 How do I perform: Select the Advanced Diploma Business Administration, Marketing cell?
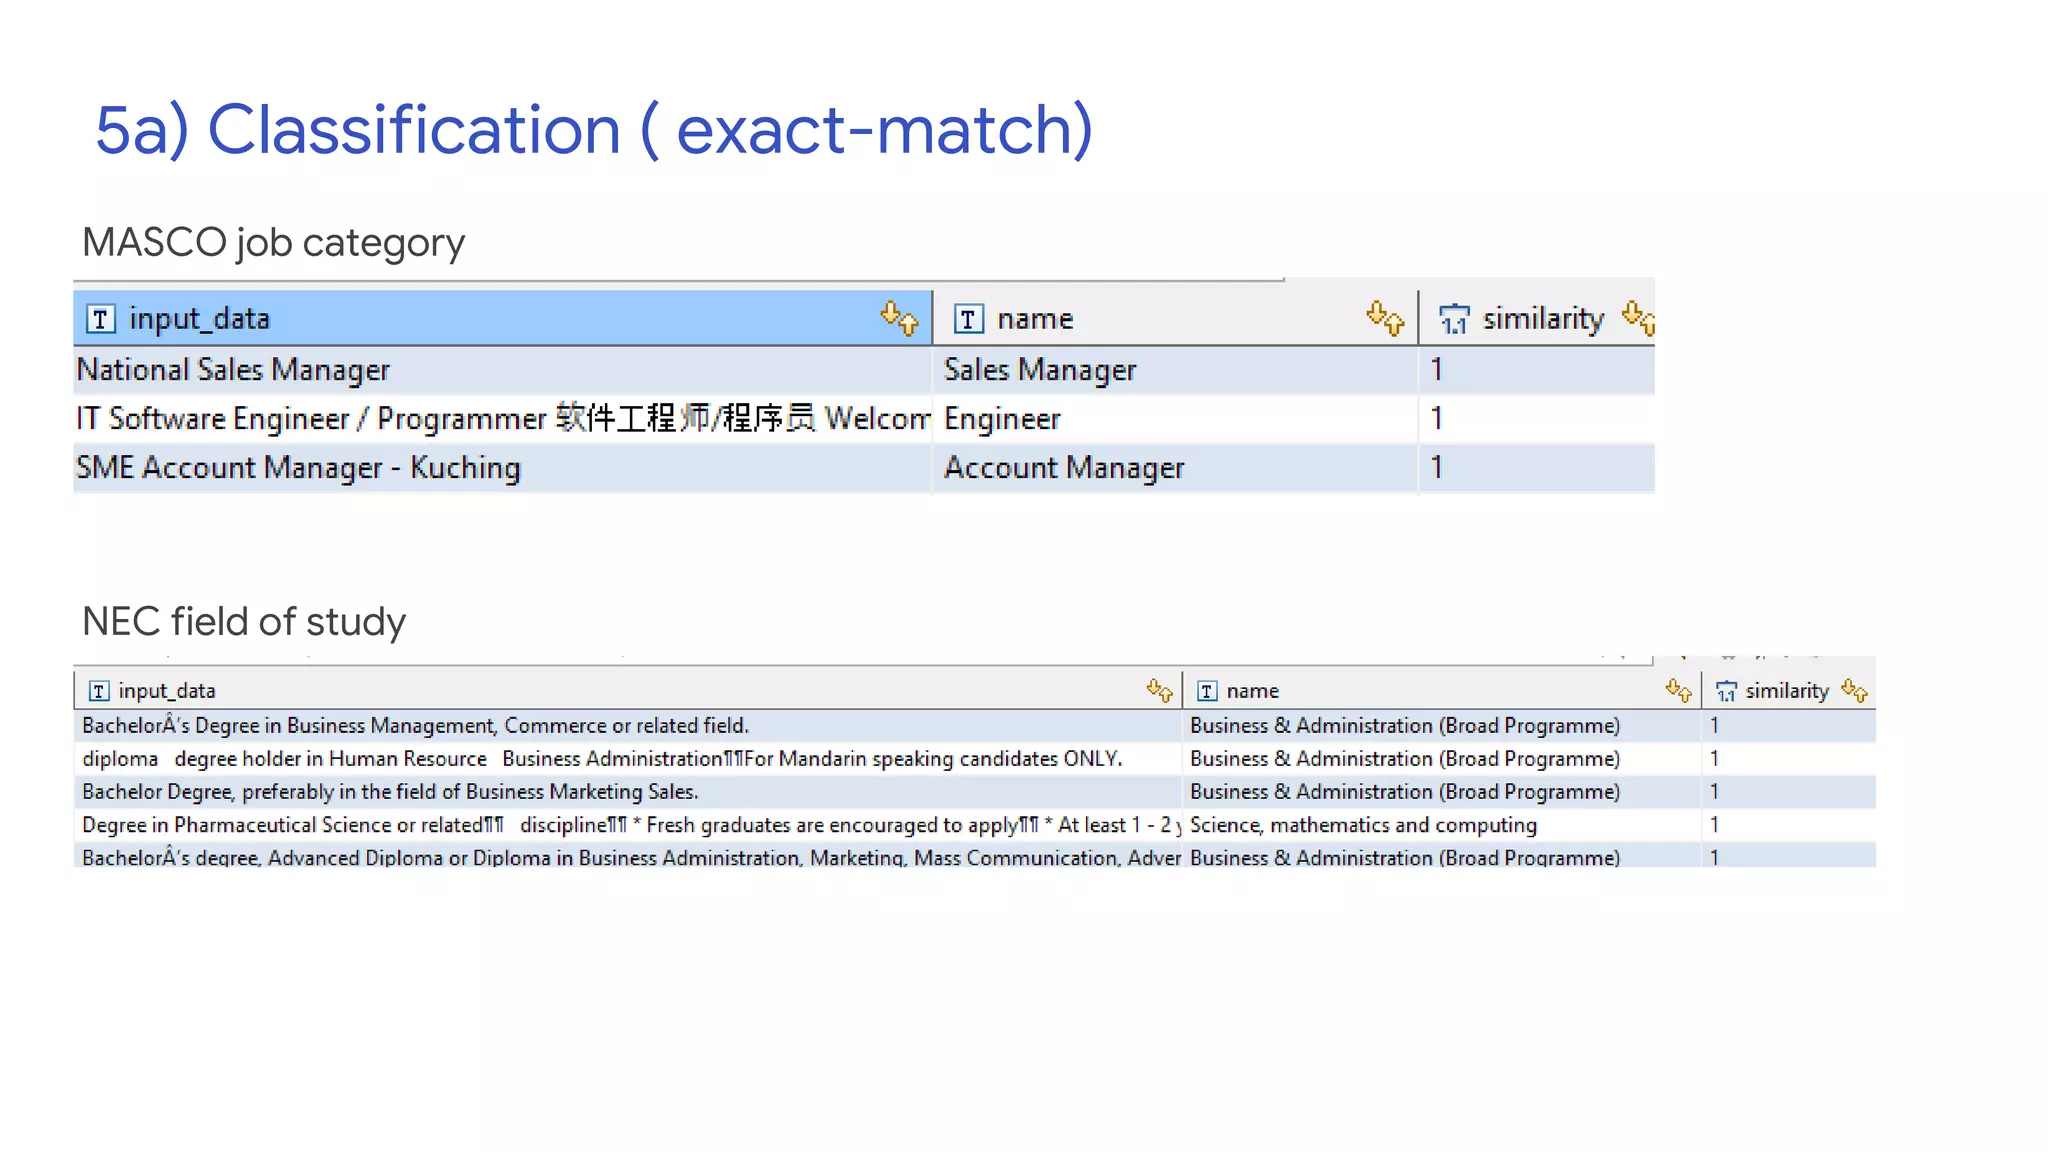point(628,856)
